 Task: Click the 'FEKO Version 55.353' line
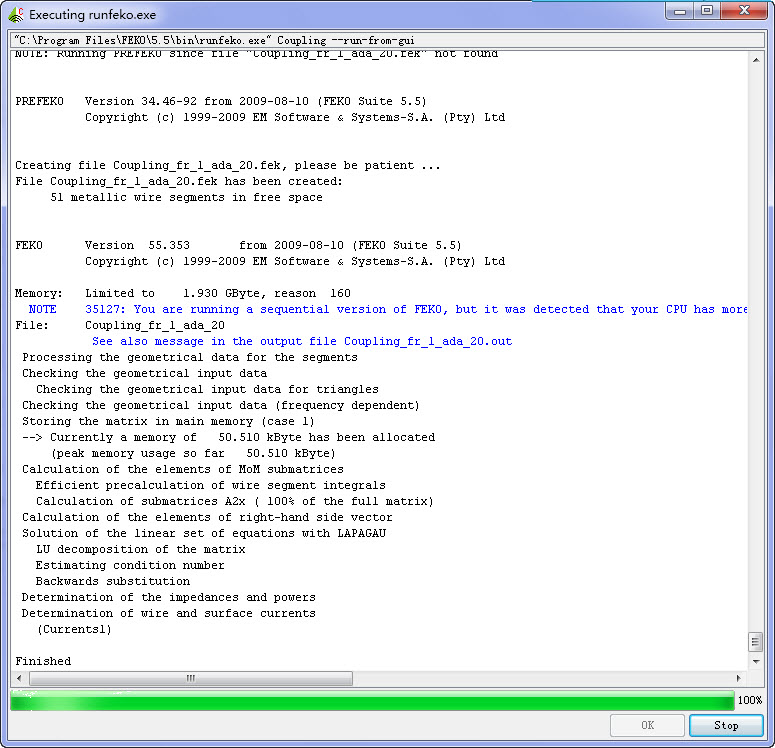(x=238, y=245)
